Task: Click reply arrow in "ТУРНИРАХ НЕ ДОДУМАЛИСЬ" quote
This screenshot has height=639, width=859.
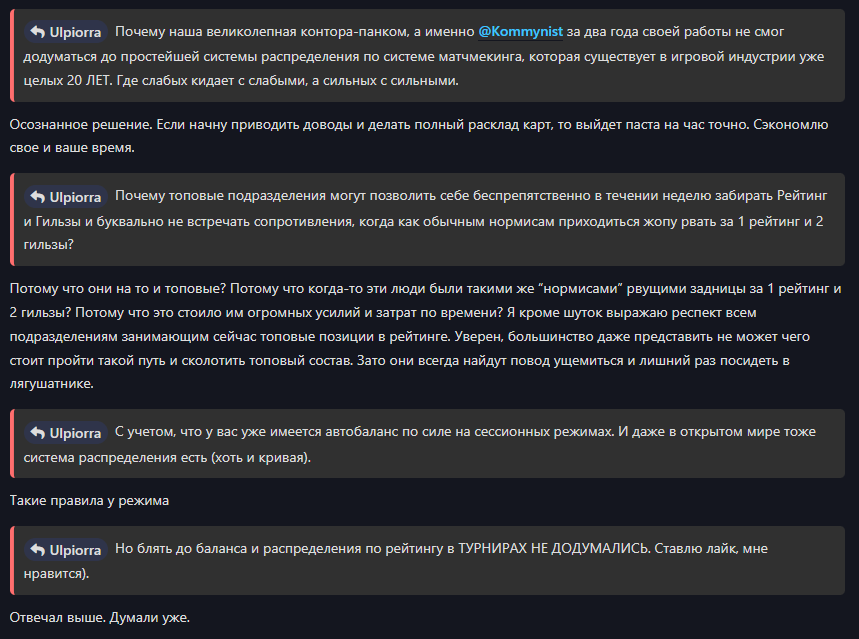Action: (37, 550)
